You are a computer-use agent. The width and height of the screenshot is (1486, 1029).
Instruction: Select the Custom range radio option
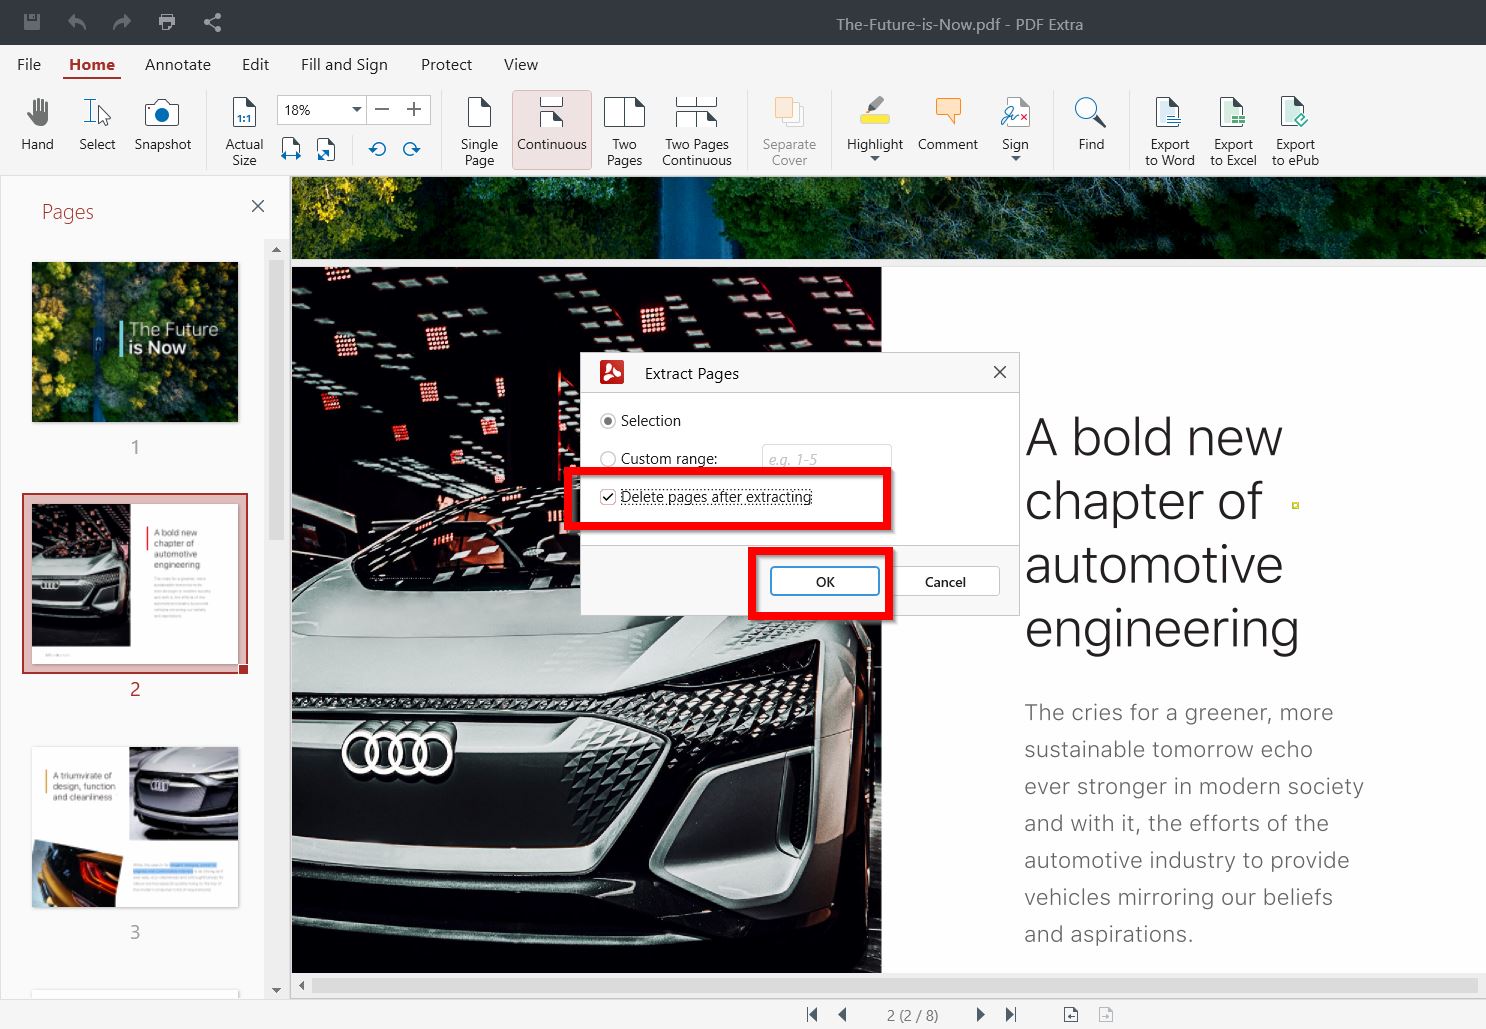point(607,459)
